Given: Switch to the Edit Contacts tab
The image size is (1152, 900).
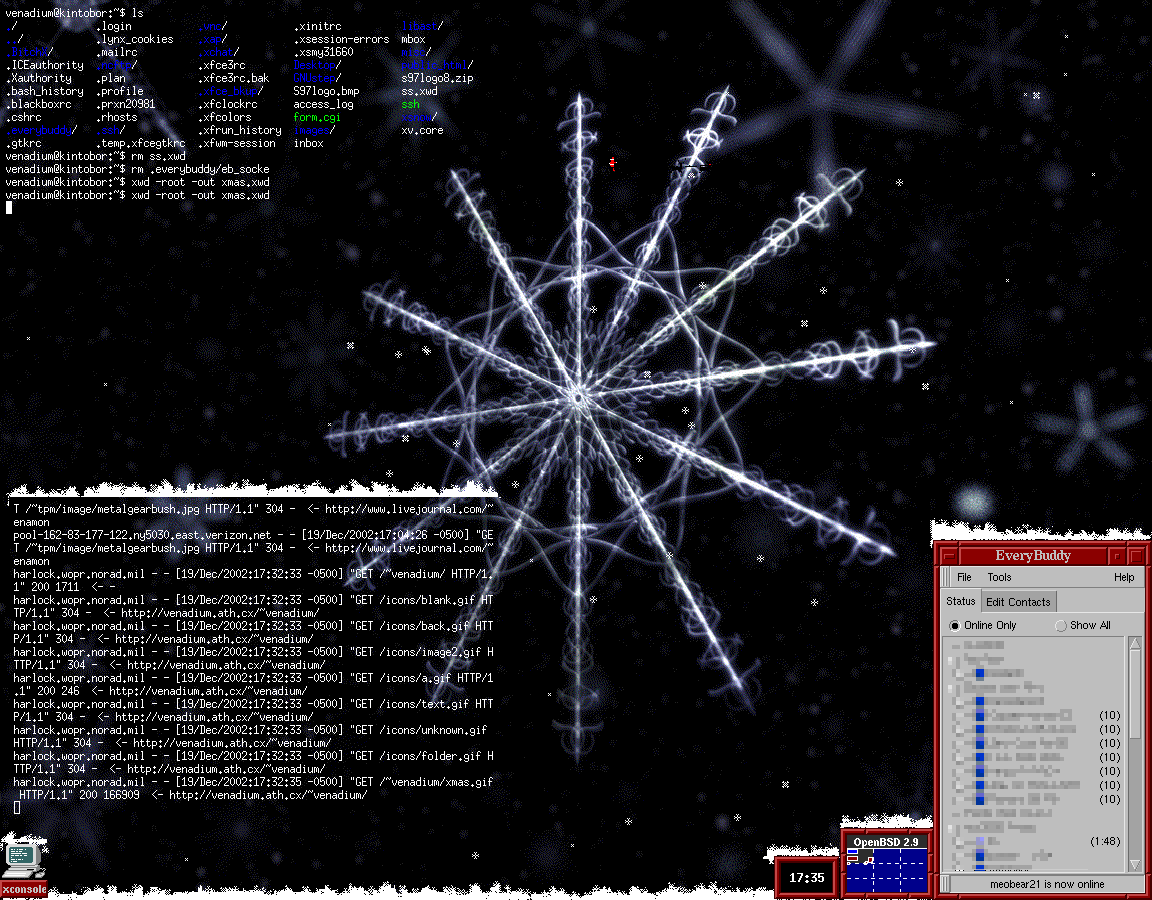Looking at the screenshot, I should pyautogui.click(x=1018, y=602).
